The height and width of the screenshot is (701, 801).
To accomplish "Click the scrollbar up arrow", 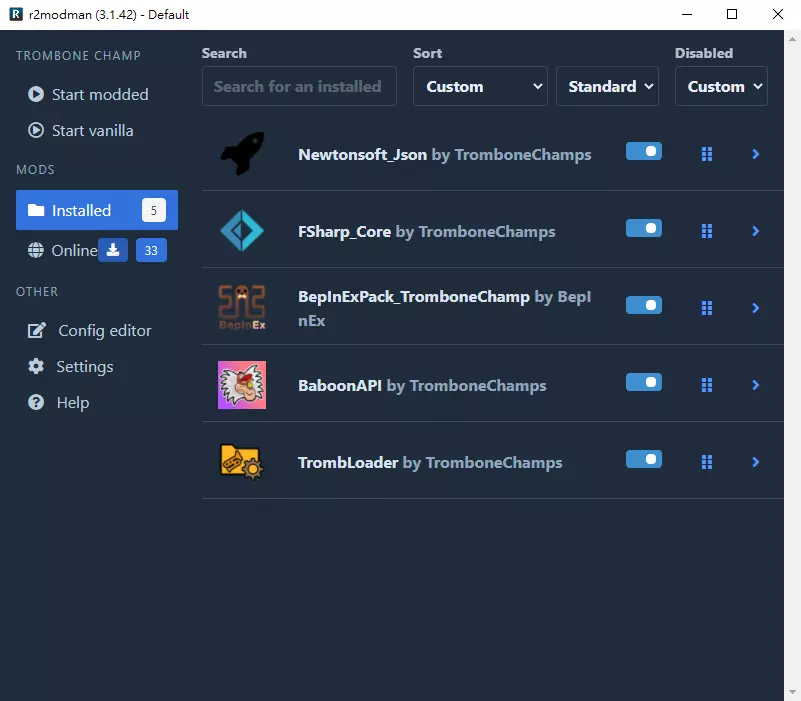I will click(792, 39).
